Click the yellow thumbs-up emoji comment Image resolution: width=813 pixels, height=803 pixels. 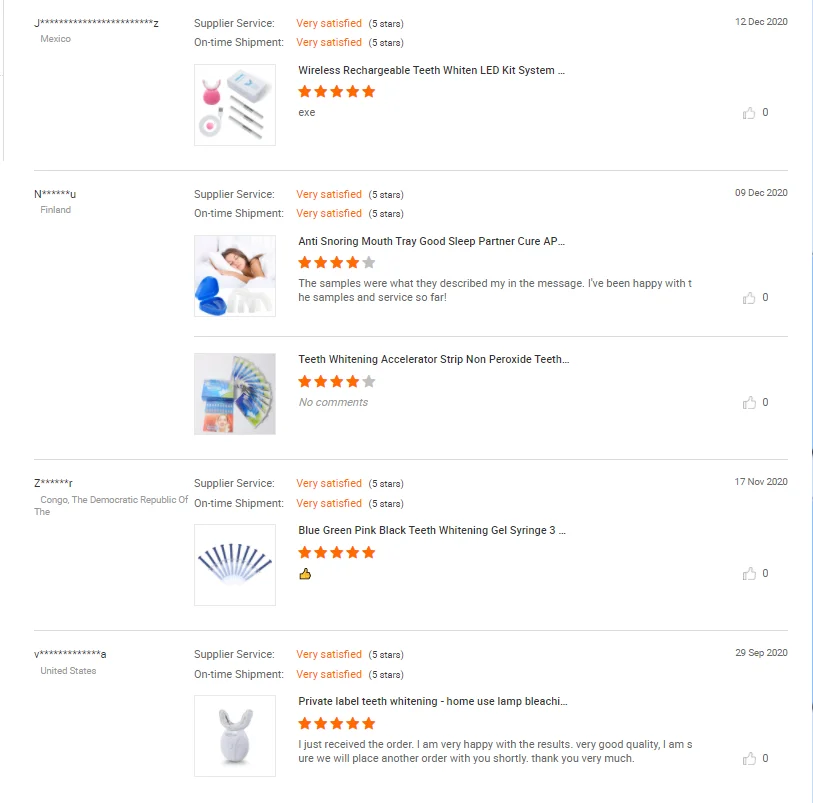(305, 574)
